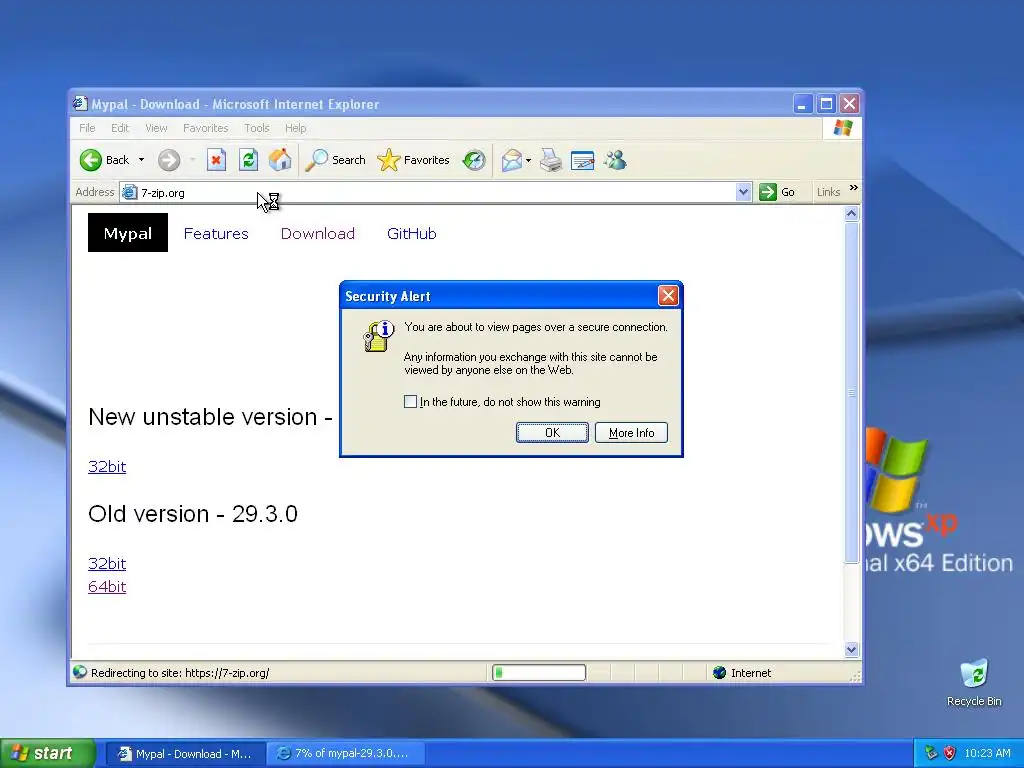
Task: Click 32bit link under Old version
Action: [107, 563]
